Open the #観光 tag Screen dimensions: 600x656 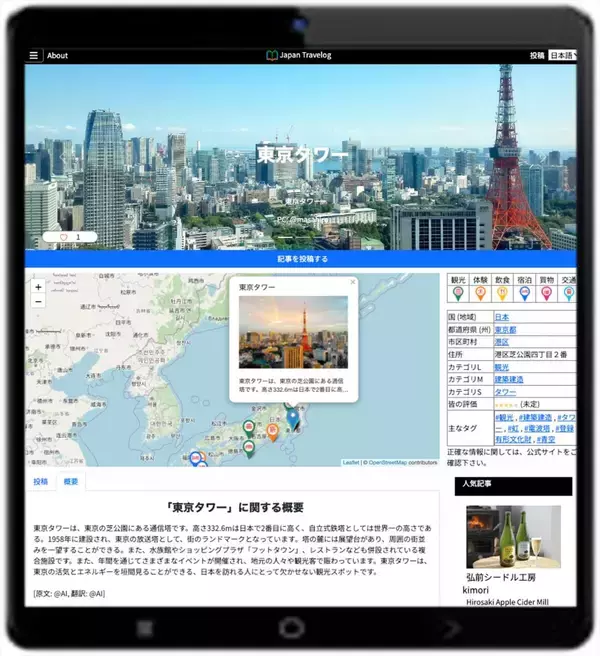tap(504, 418)
